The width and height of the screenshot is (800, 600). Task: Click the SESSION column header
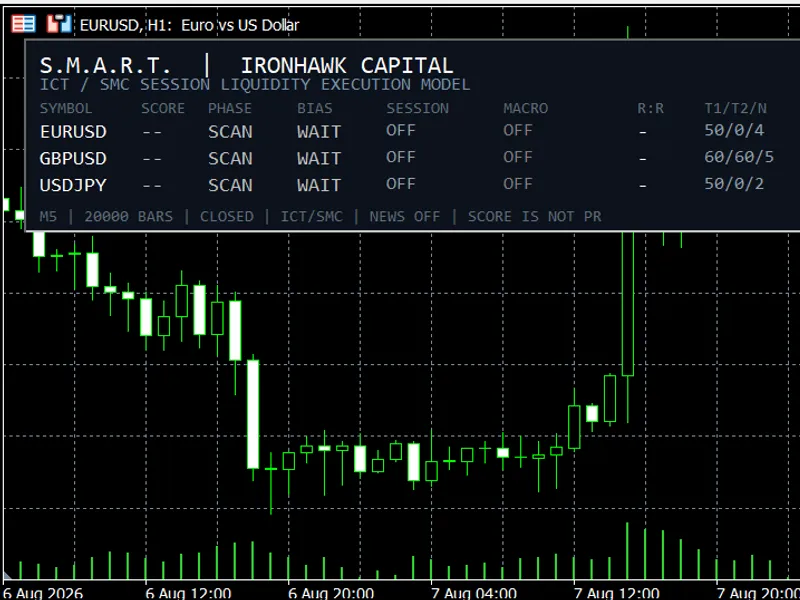pyautogui.click(x=417, y=108)
